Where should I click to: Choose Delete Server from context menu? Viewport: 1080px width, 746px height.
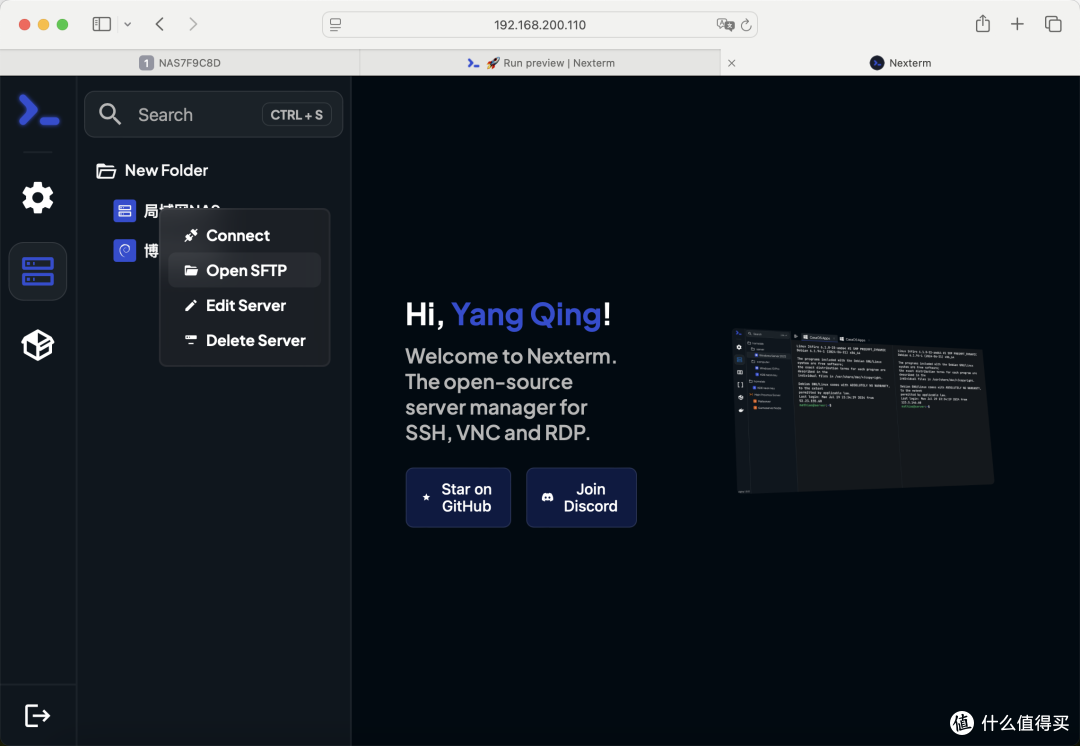[255, 341]
